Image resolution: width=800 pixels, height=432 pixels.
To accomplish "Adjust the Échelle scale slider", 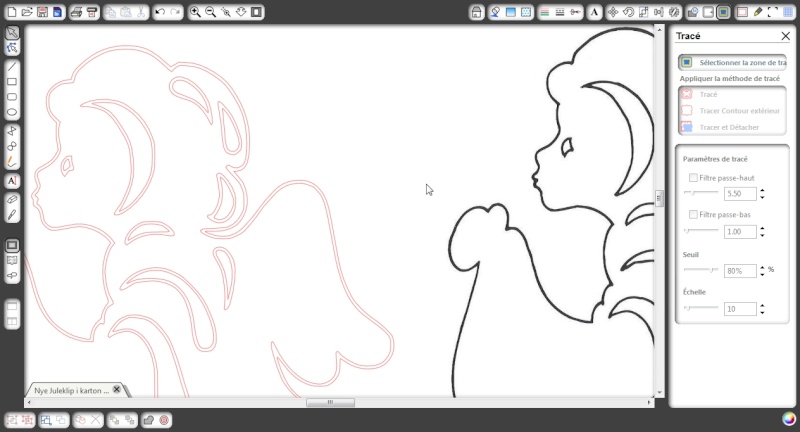I will [701, 308].
